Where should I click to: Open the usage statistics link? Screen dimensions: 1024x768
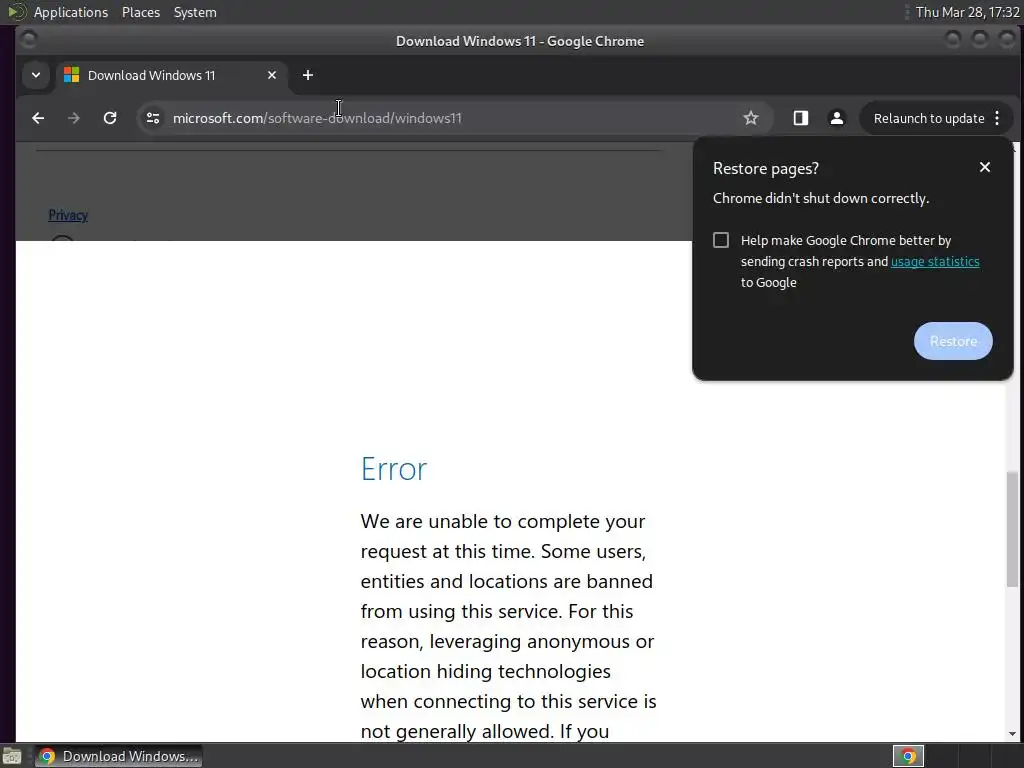935,262
